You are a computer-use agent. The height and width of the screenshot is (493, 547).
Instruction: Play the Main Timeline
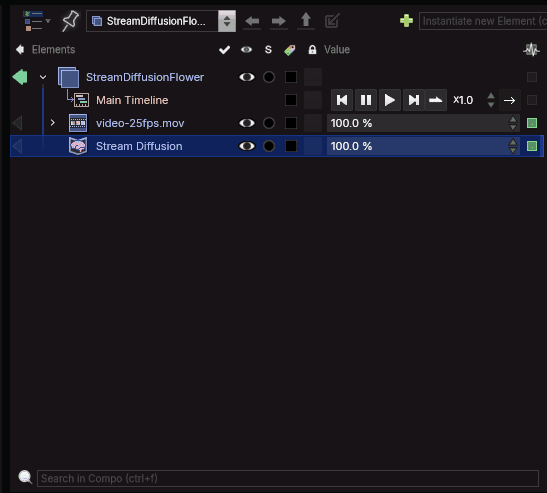389,100
